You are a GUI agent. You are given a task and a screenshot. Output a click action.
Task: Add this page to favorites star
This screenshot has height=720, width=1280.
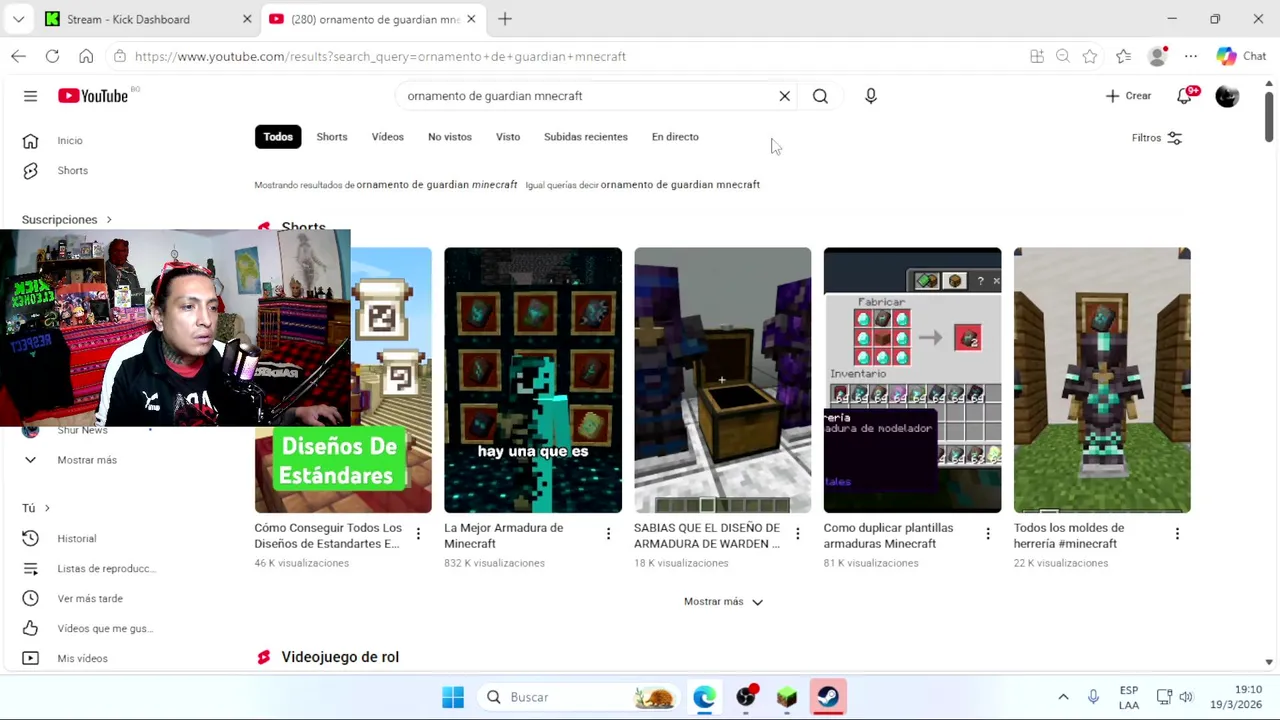(x=1090, y=57)
